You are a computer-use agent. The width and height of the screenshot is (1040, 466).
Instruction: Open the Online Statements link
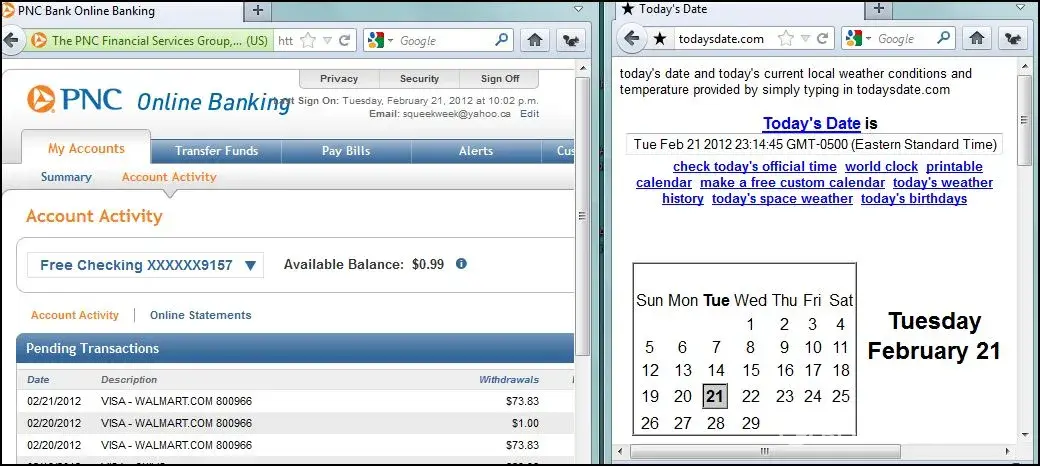(200, 316)
